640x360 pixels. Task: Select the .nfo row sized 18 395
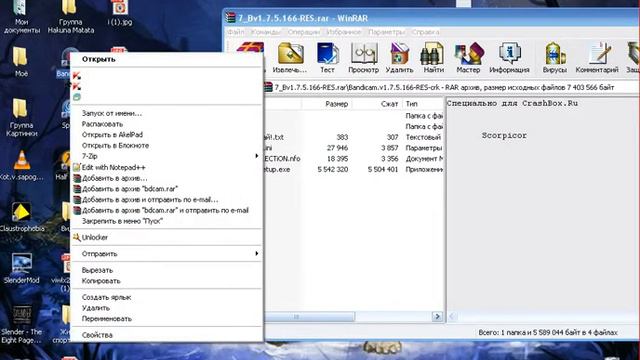tap(354, 158)
